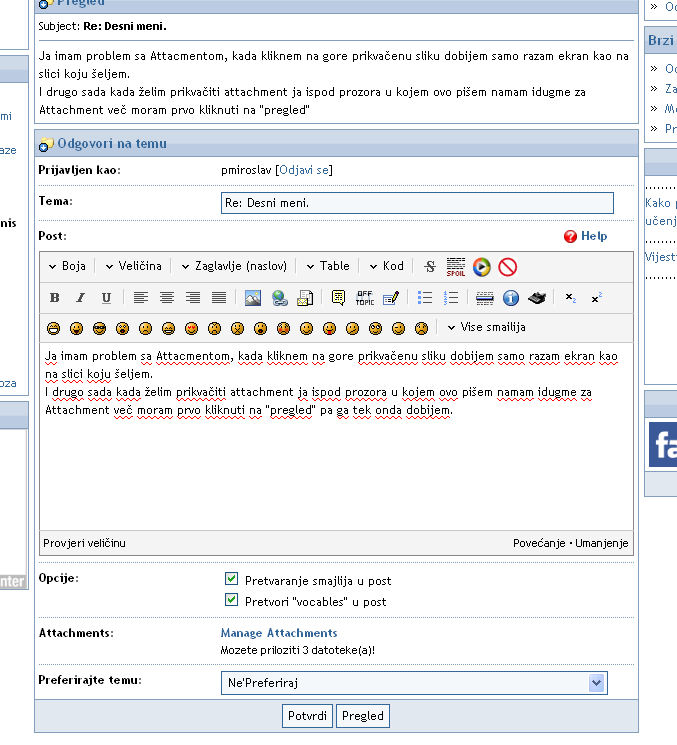Click the insert image icon
This screenshot has width=677, height=745.
[x=253, y=297]
